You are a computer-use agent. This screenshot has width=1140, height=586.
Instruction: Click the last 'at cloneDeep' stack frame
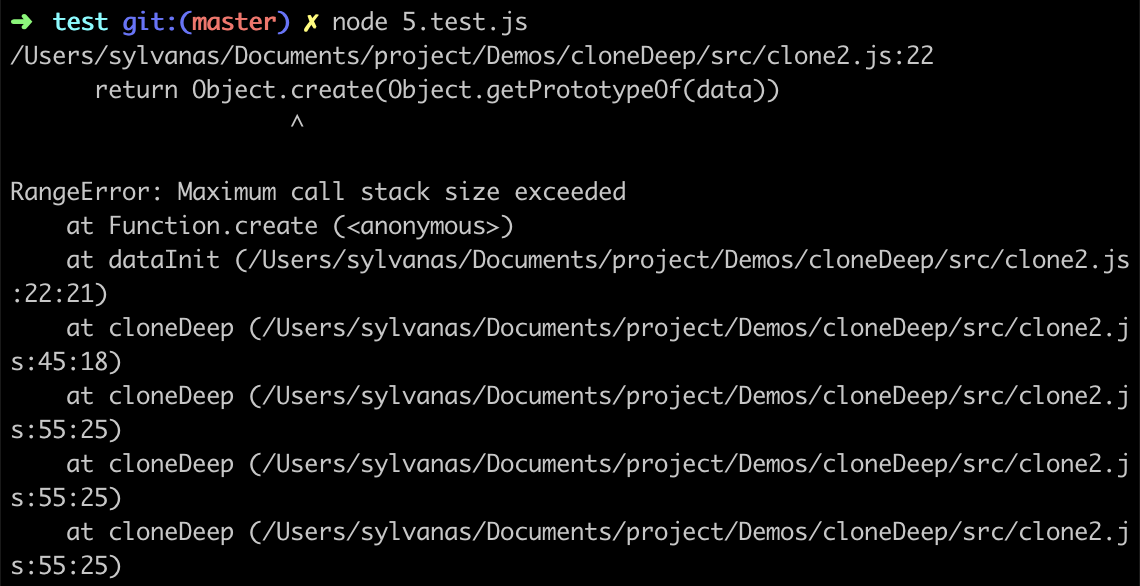pos(598,531)
